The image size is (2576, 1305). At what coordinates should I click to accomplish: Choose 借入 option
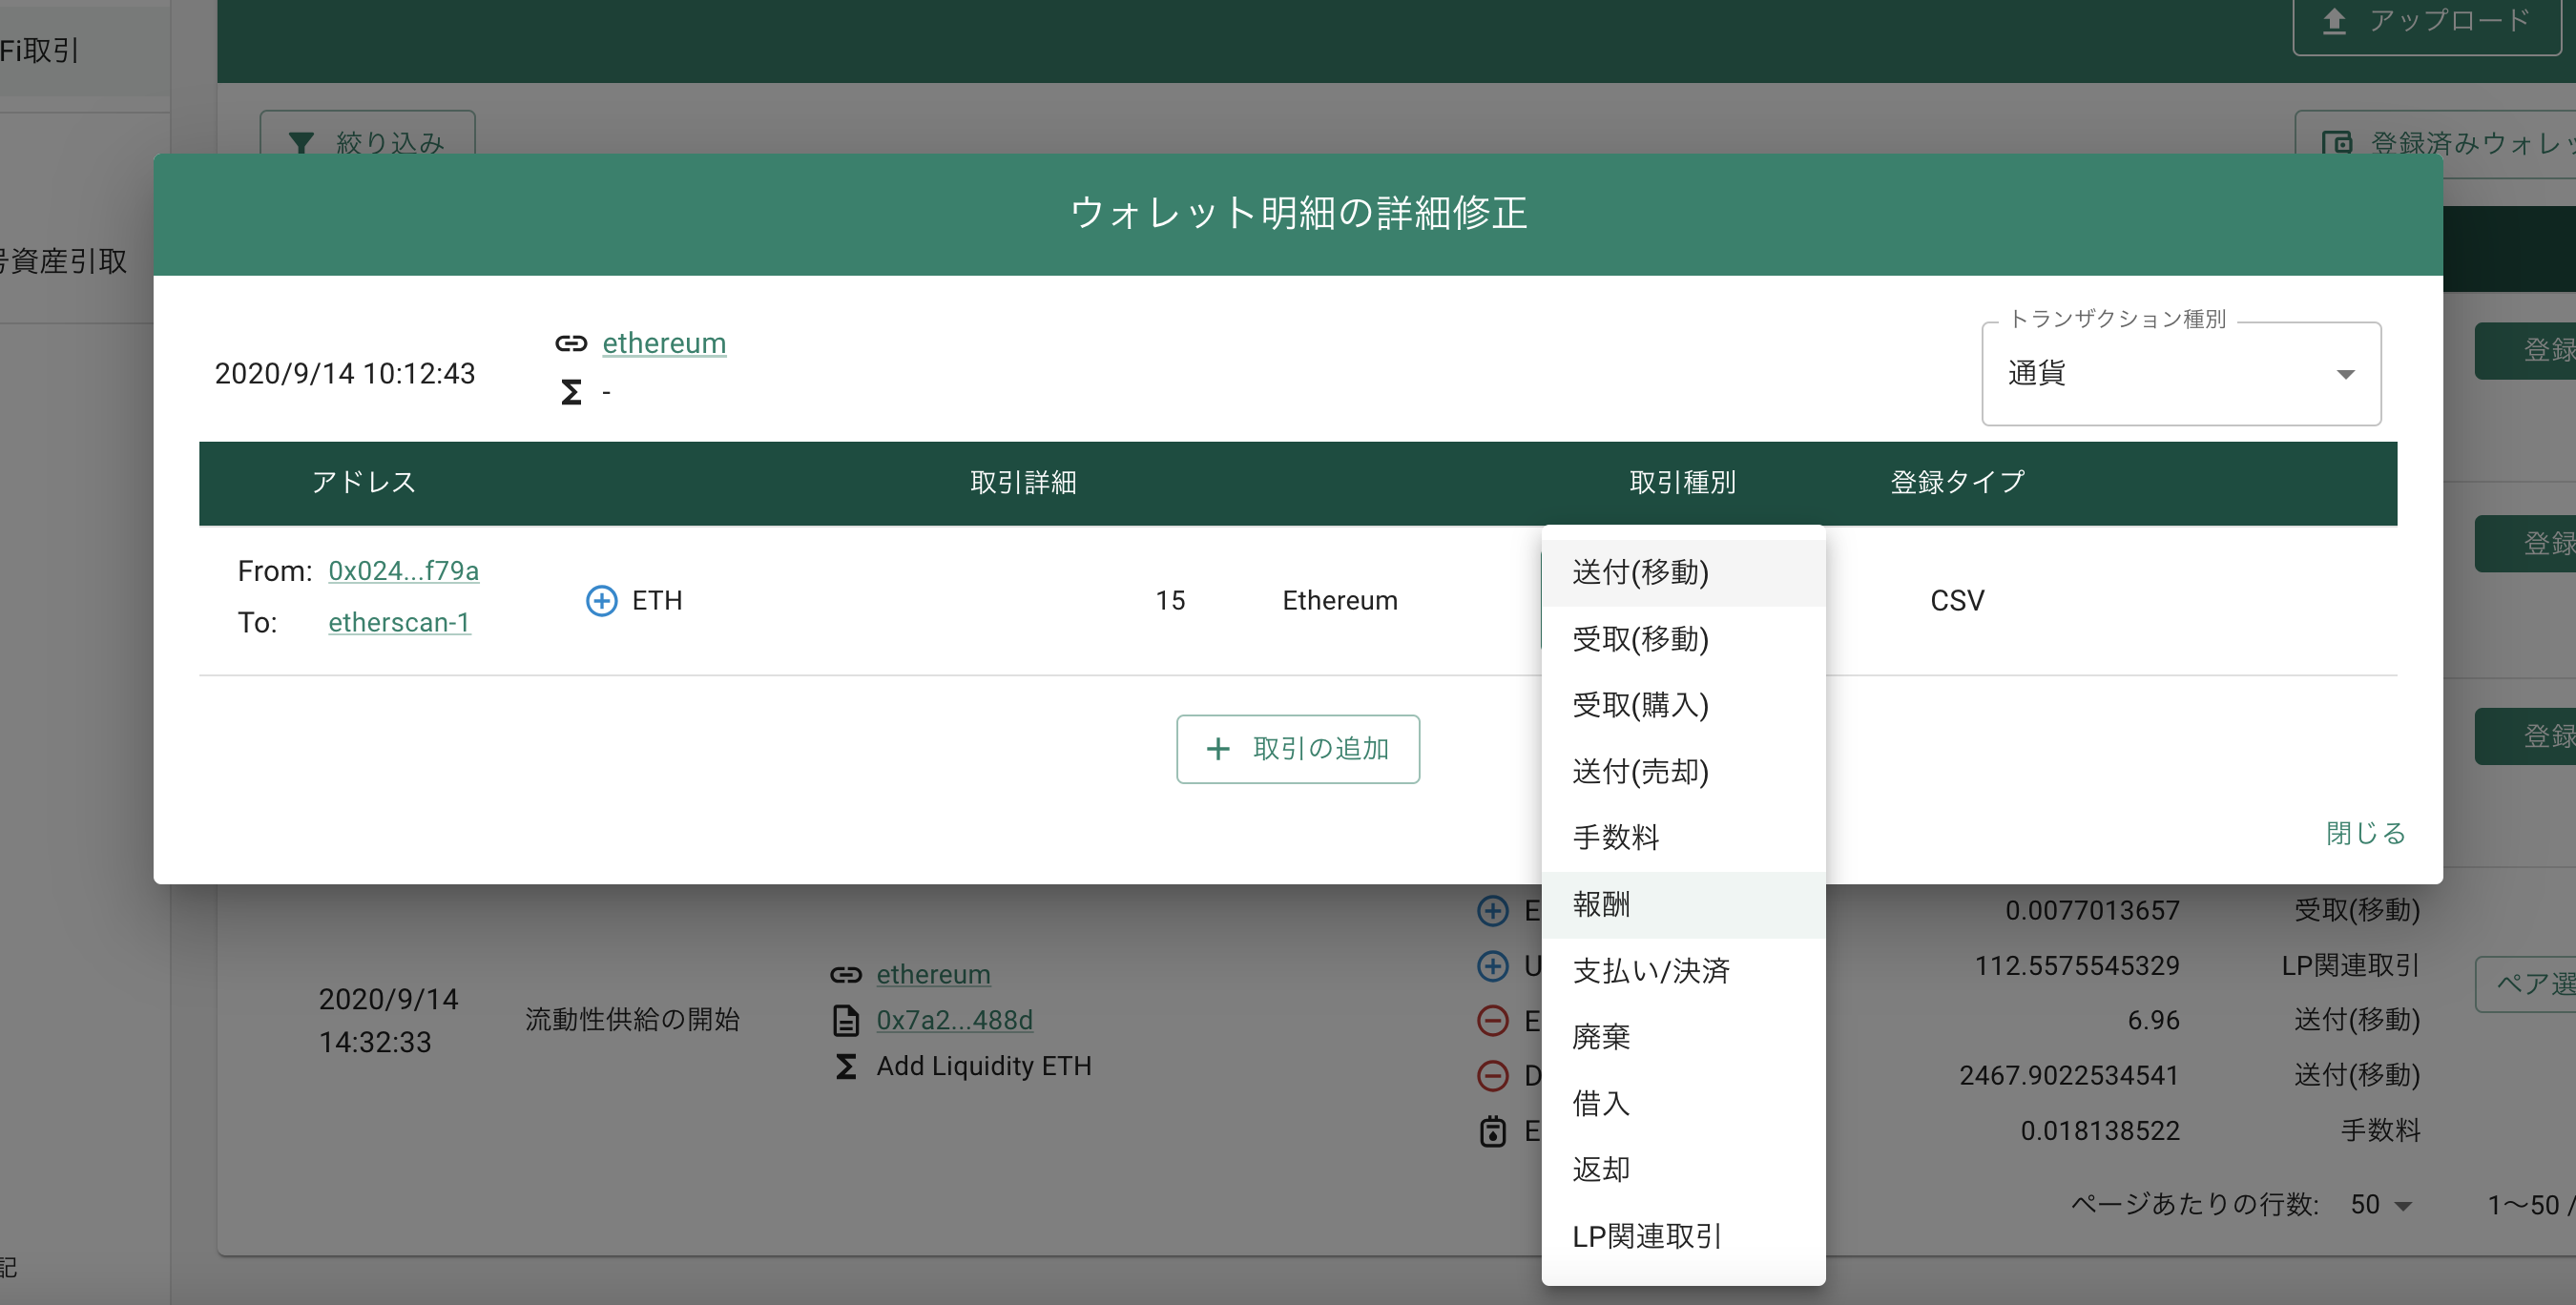[x=1683, y=1103]
